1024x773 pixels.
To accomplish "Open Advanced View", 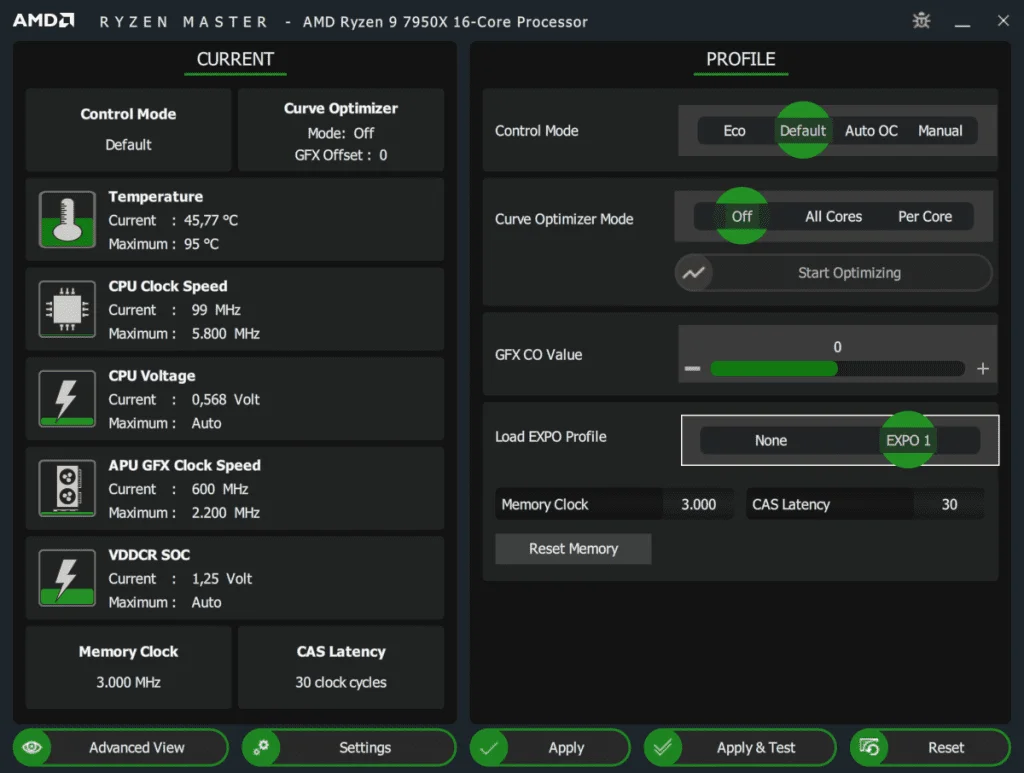I will tap(121, 747).
